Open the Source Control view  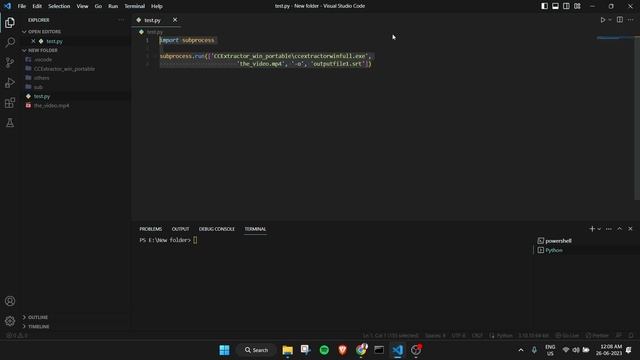(x=10, y=62)
